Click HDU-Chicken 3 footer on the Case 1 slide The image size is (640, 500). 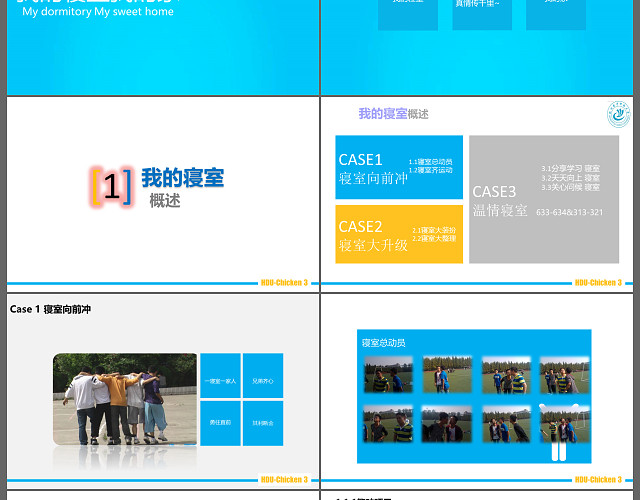[284, 479]
